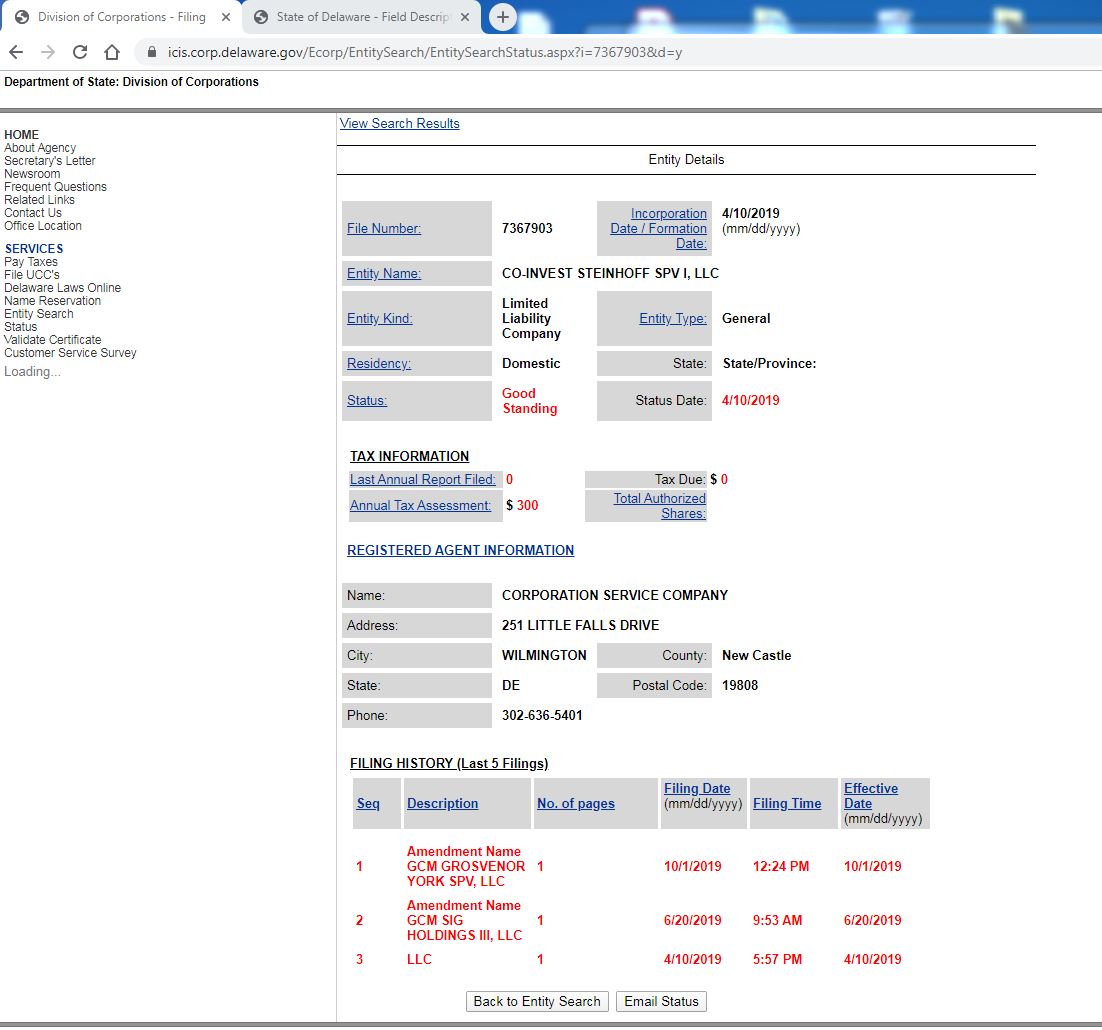Image resolution: width=1102 pixels, height=1030 pixels.
Task: Open Validate Certificate sidebar item
Action: [x=53, y=339]
